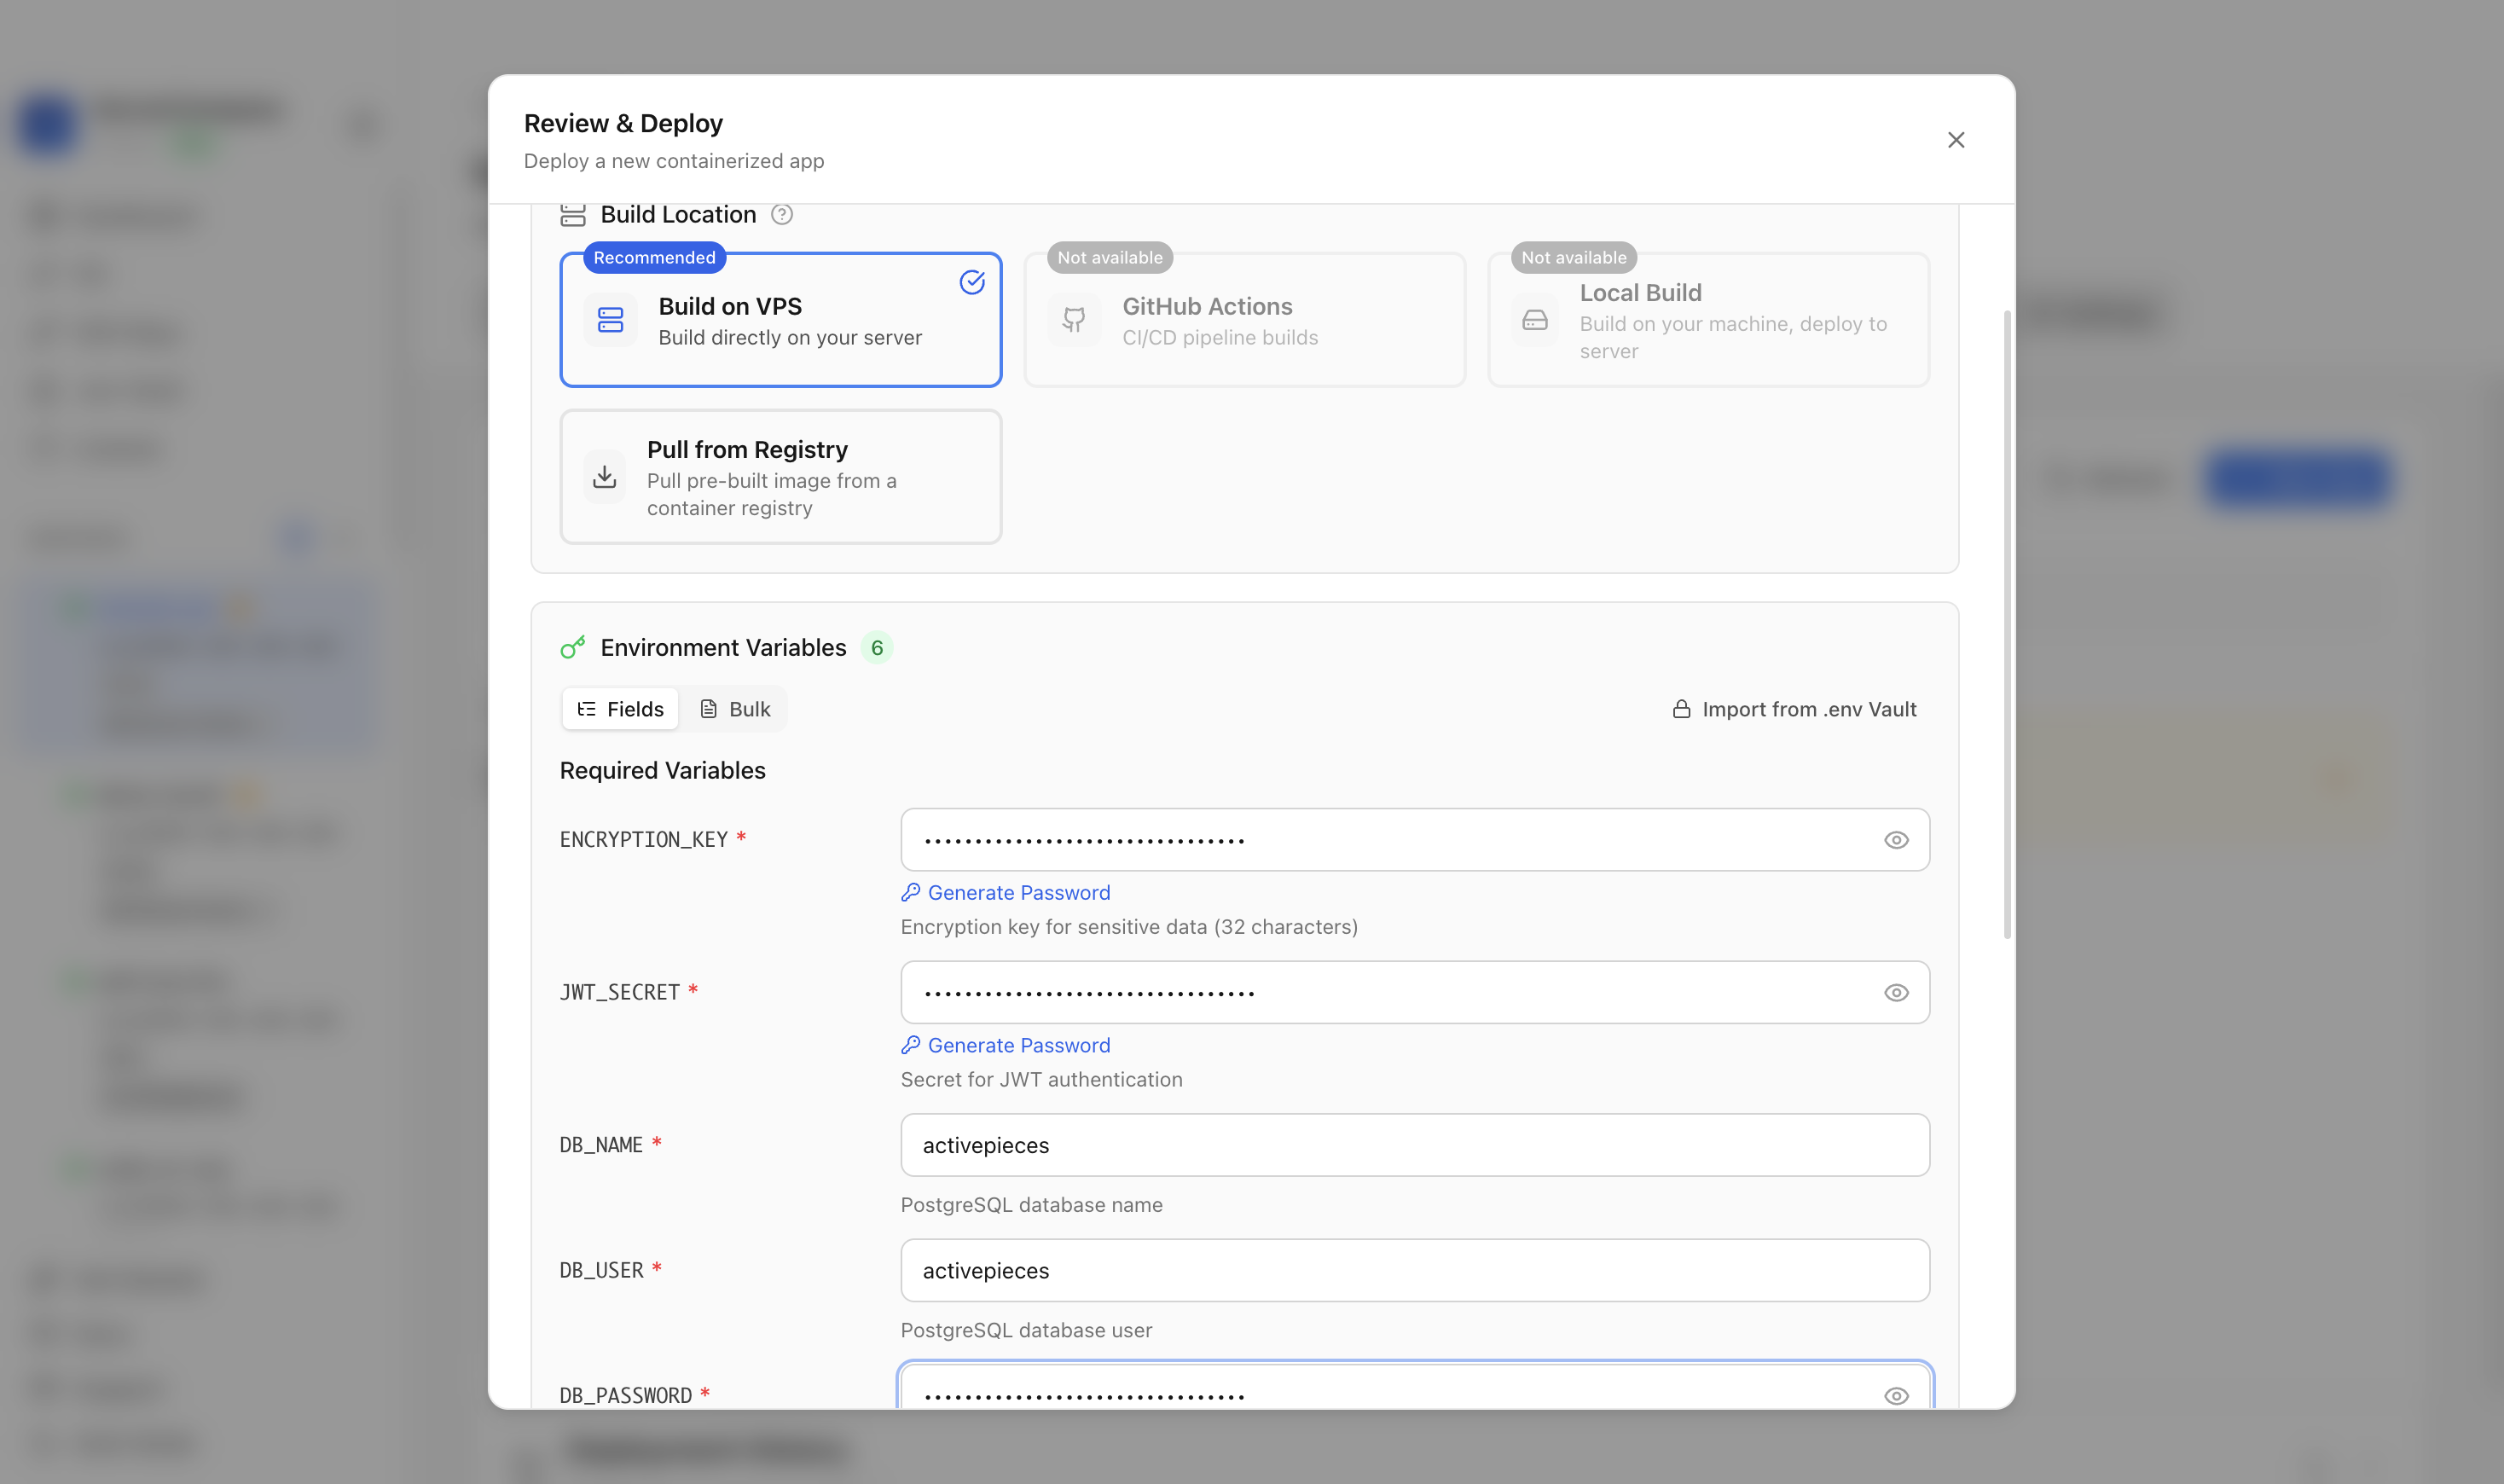This screenshot has height=1484, width=2504.
Task: Click the selected checkmark on Build on VPS
Action: tap(972, 282)
